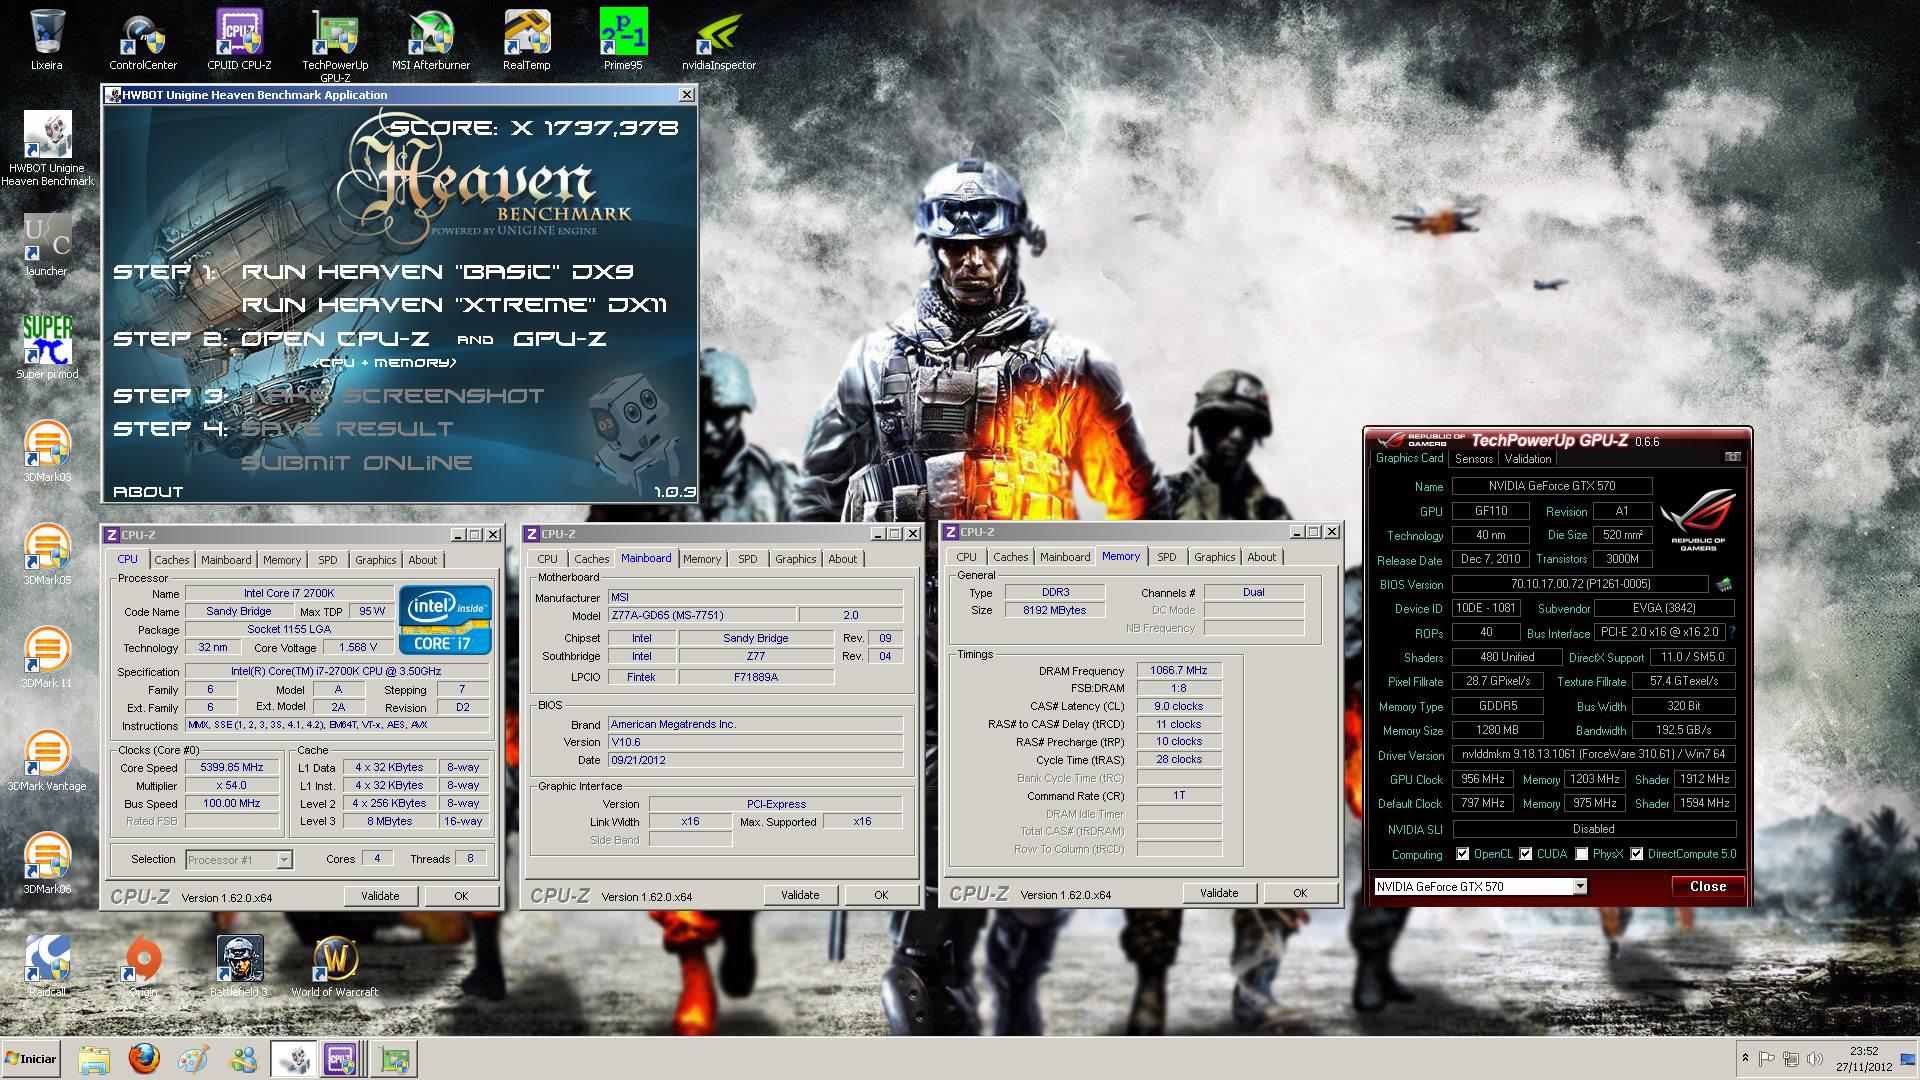Click GPU-Z screenshot camera icon
The image size is (1920, 1080).
tap(1733, 457)
